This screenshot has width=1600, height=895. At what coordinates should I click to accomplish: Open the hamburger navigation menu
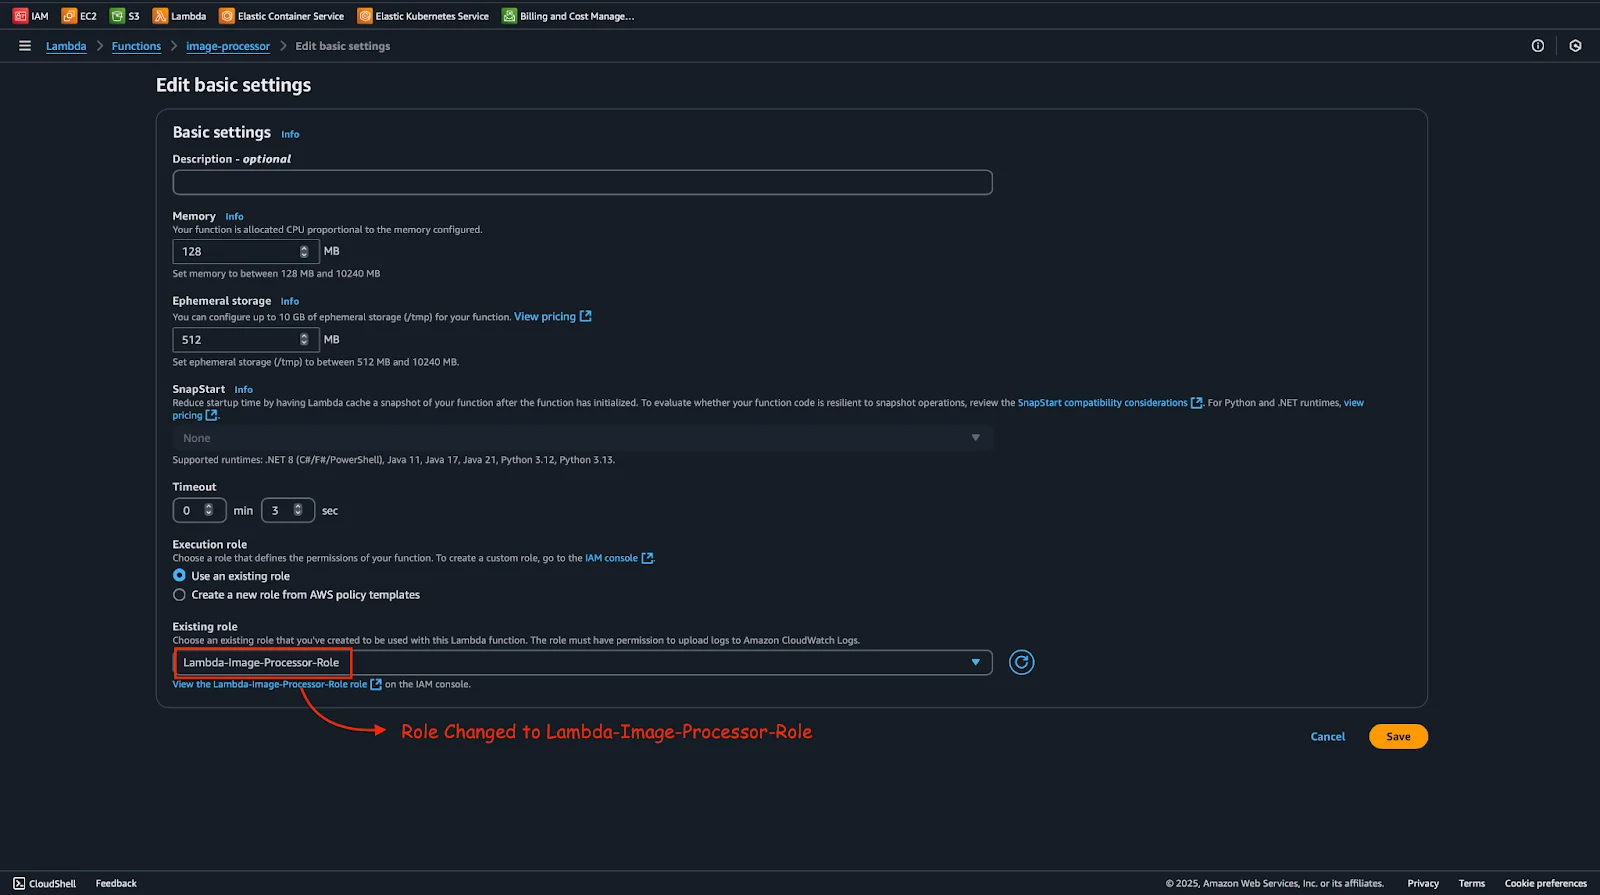[25, 46]
